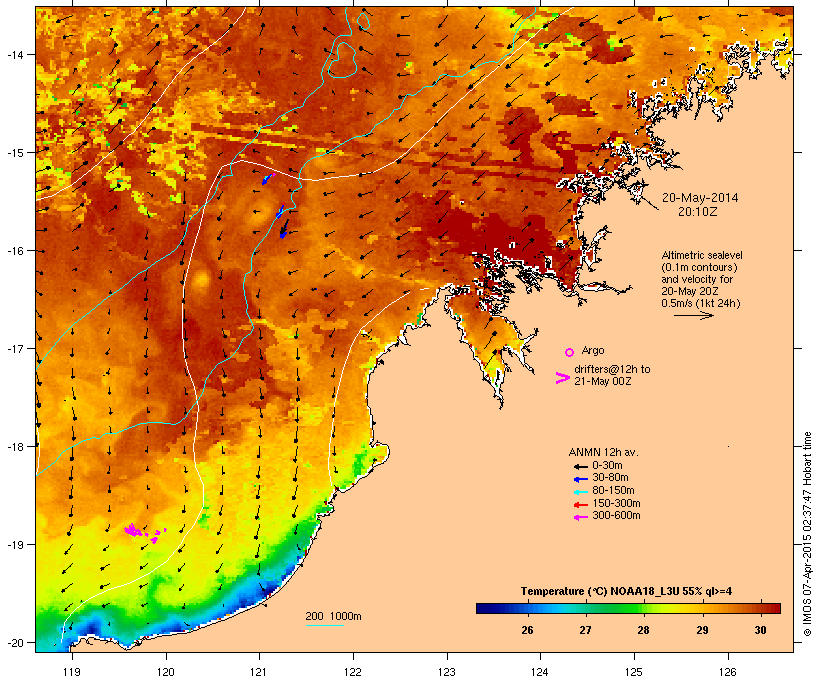Select the time label 20:10Z
The width and height of the screenshot is (820, 680).
698,211
